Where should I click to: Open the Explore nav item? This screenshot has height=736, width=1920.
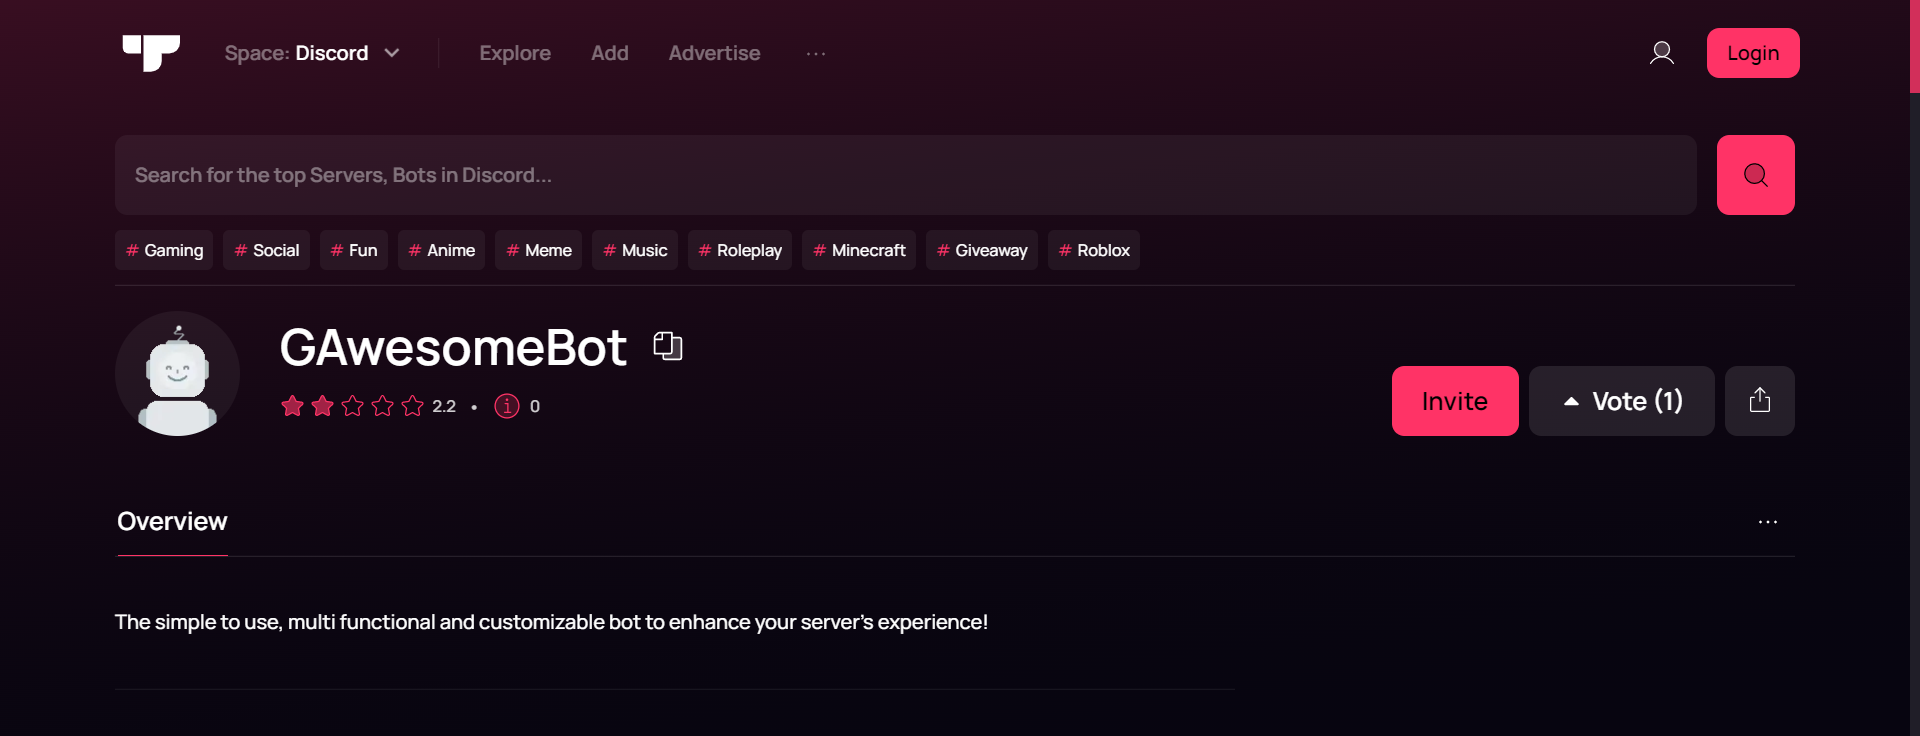[x=515, y=53]
